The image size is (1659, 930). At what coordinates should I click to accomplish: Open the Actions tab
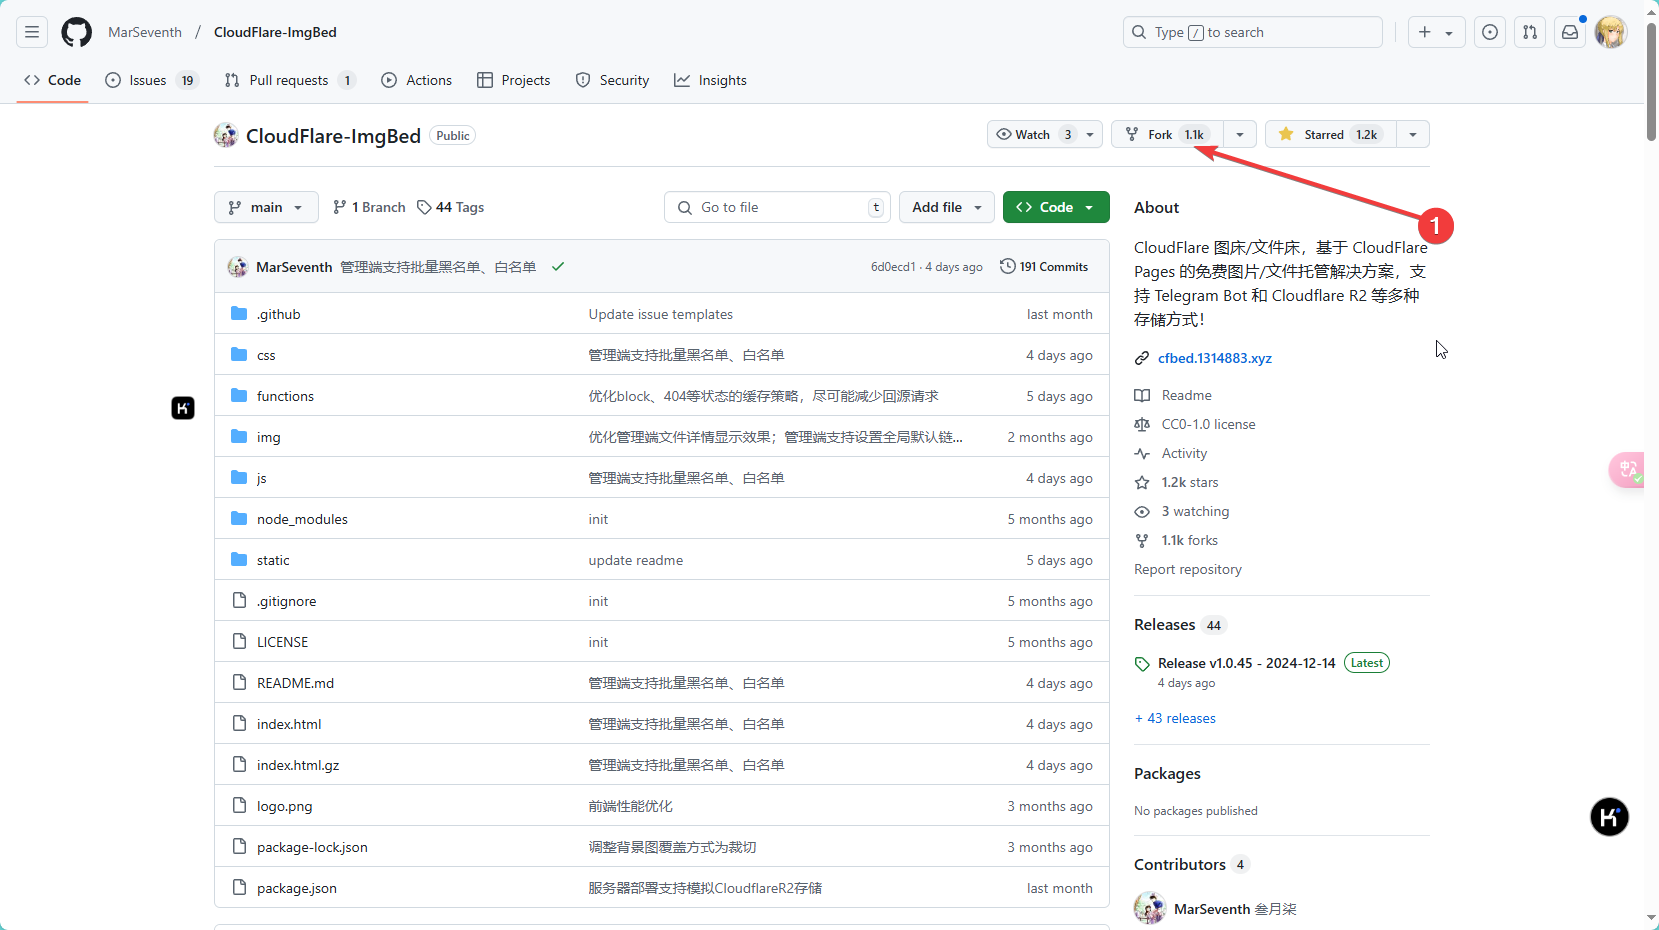tap(417, 80)
